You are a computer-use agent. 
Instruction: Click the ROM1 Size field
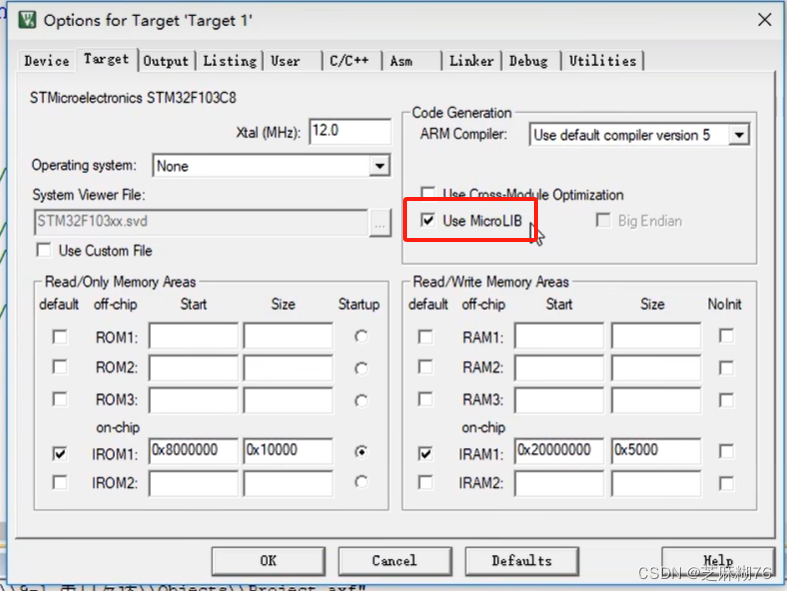[288, 336]
